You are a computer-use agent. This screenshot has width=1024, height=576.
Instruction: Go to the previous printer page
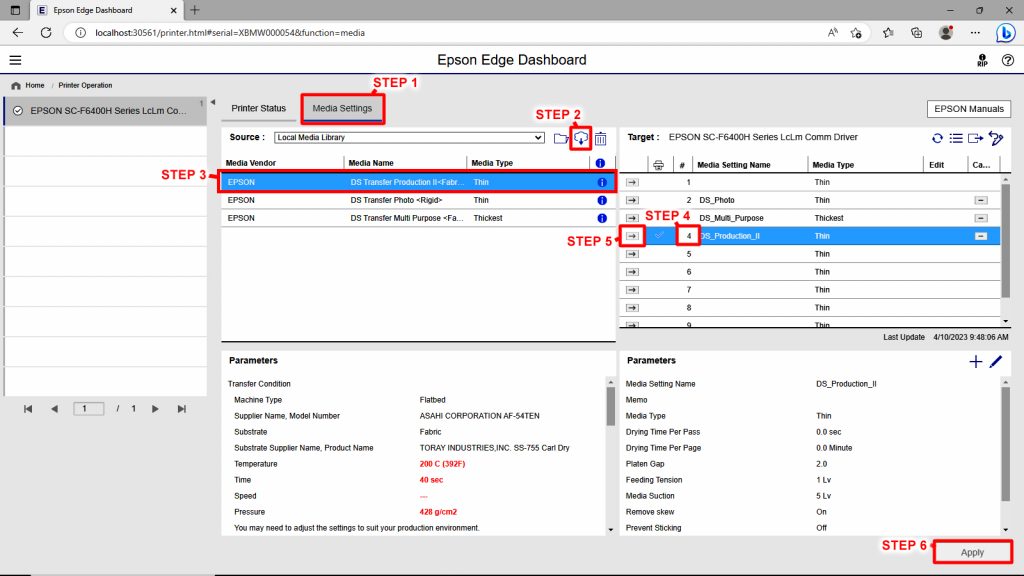coord(54,409)
